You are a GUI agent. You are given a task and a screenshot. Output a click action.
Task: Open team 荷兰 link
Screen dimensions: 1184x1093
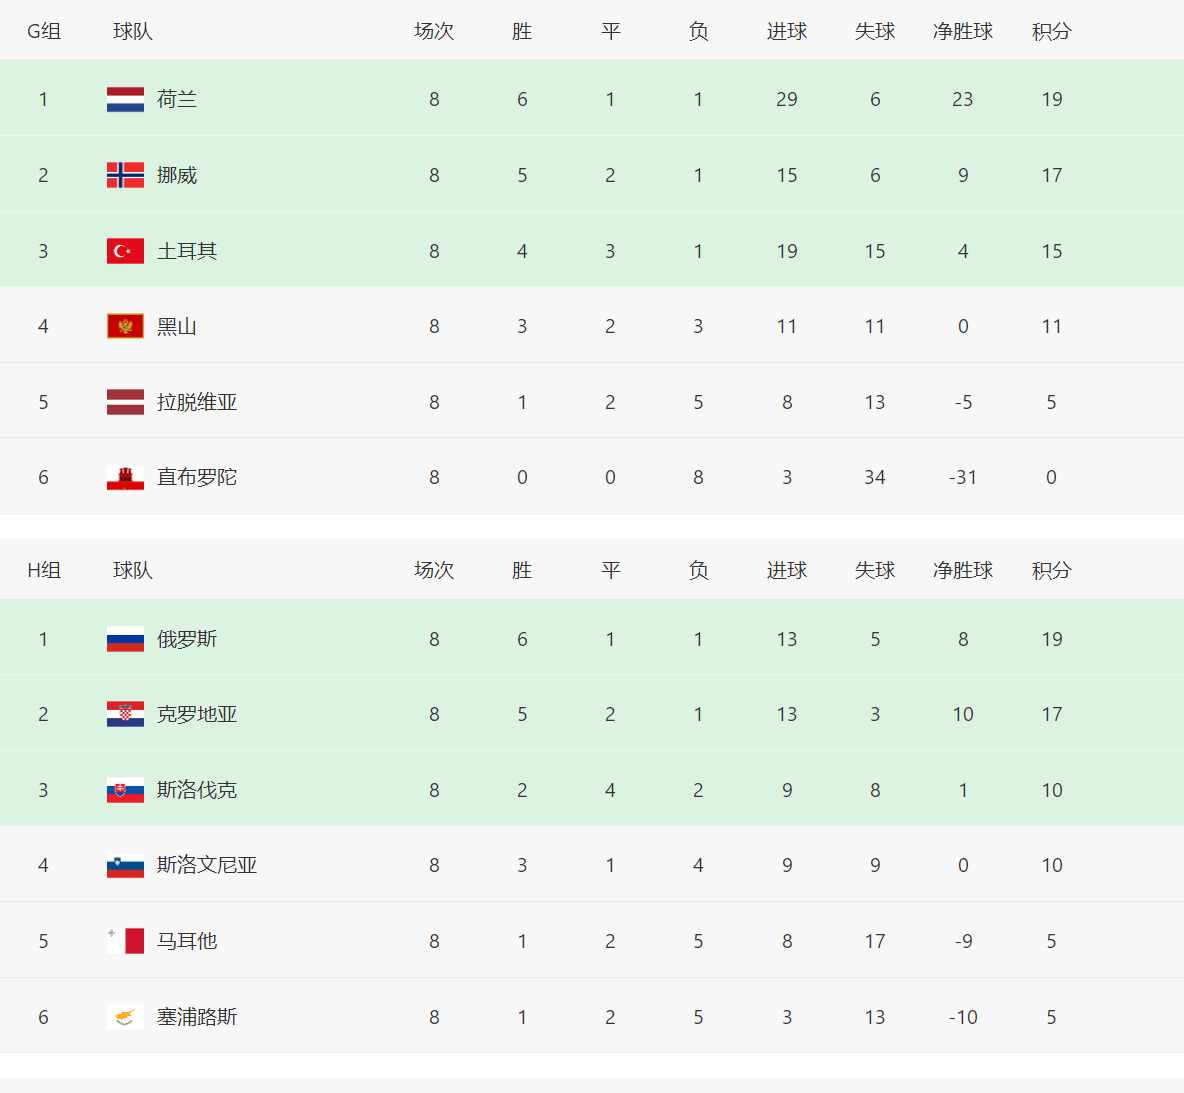(177, 99)
